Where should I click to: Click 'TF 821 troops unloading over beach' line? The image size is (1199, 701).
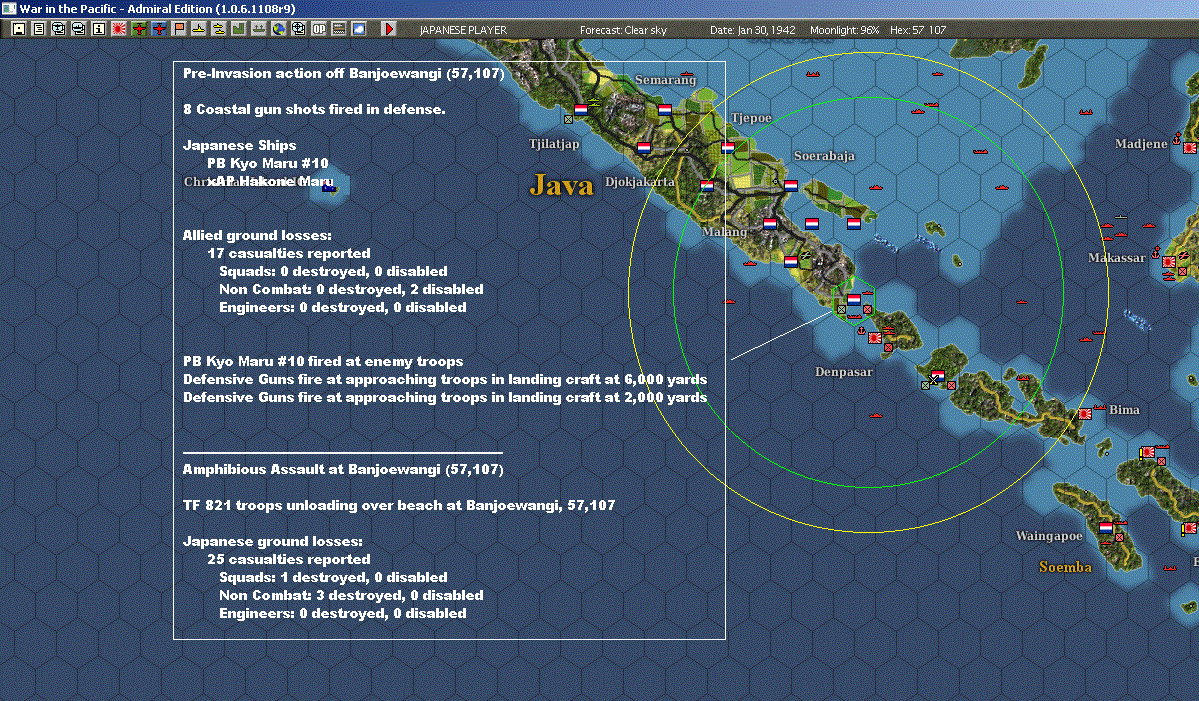coord(398,505)
